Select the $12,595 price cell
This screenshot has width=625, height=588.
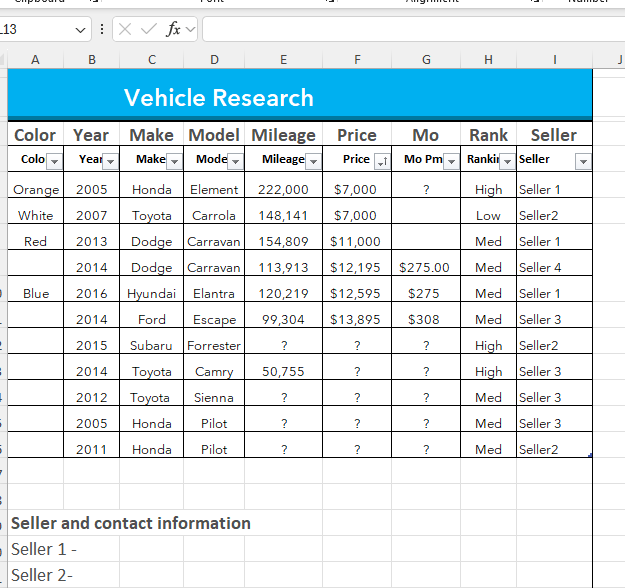pyautogui.click(x=357, y=289)
